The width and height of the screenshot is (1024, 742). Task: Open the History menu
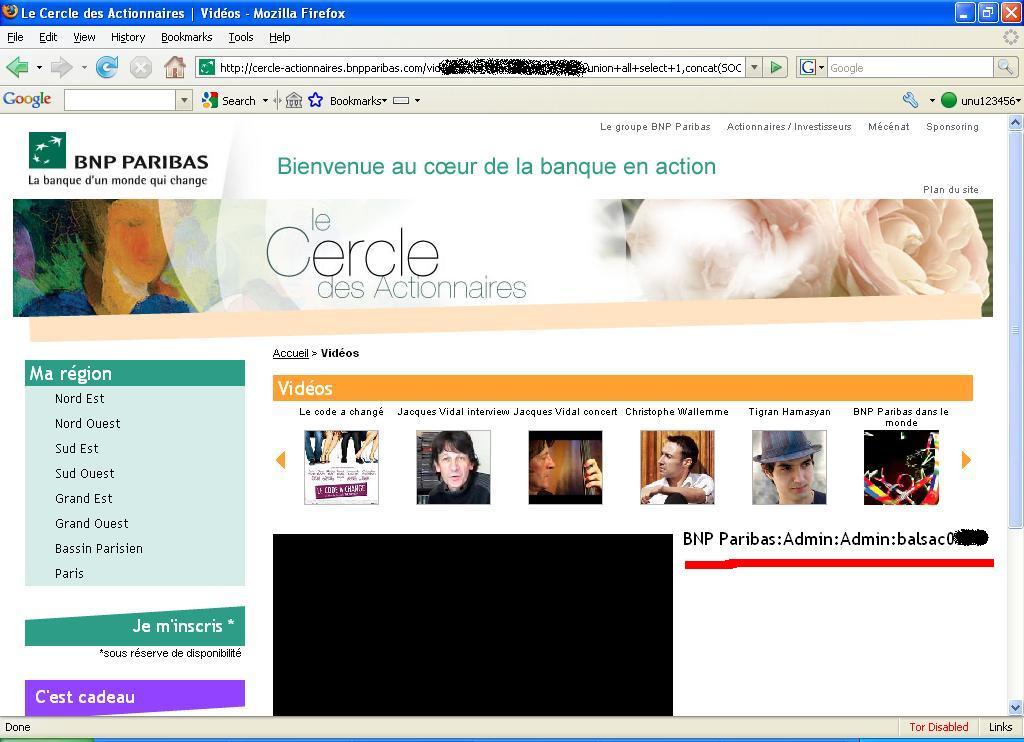128,37
